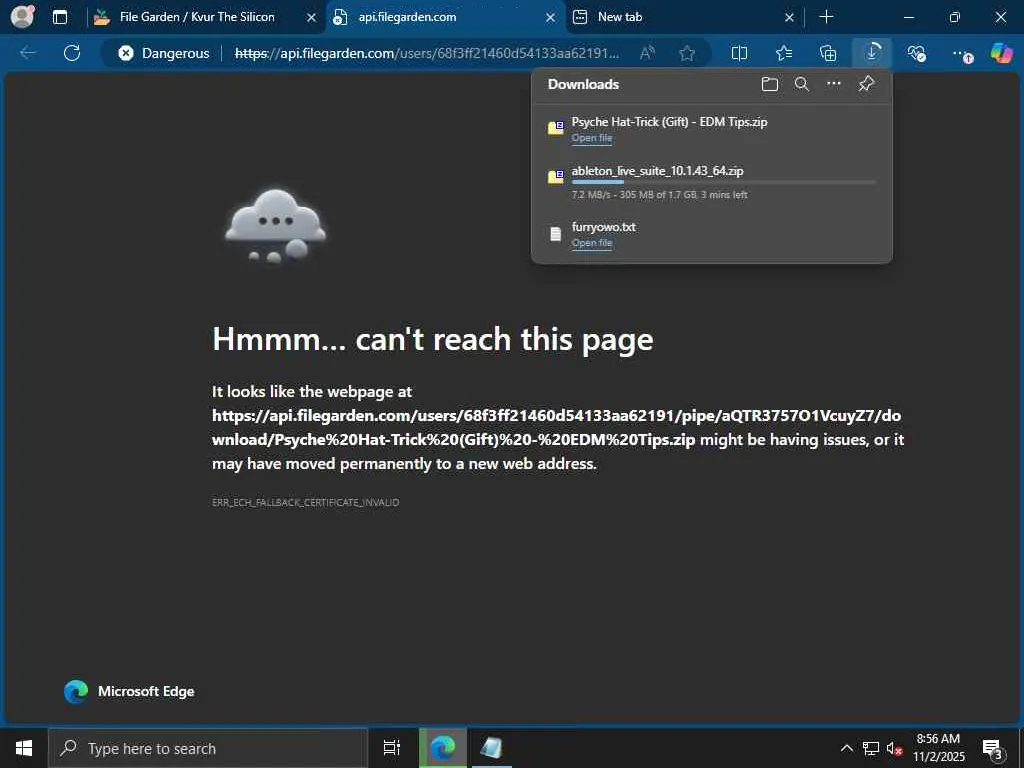Open file link under furryowo.txt
Screen dimensions: 1024x768
pos(592,243)
